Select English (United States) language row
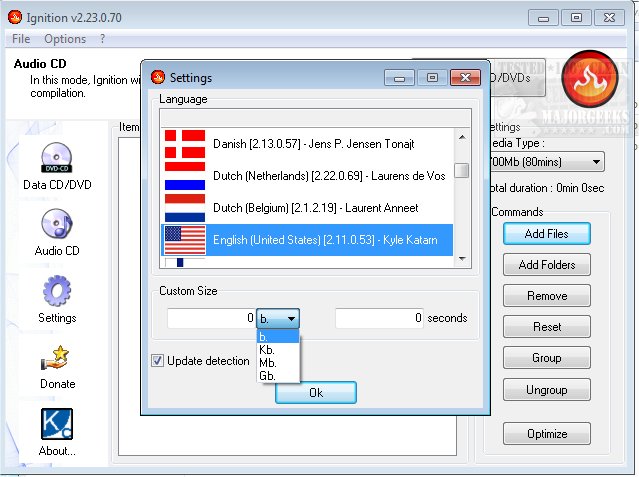 [307, 240]
